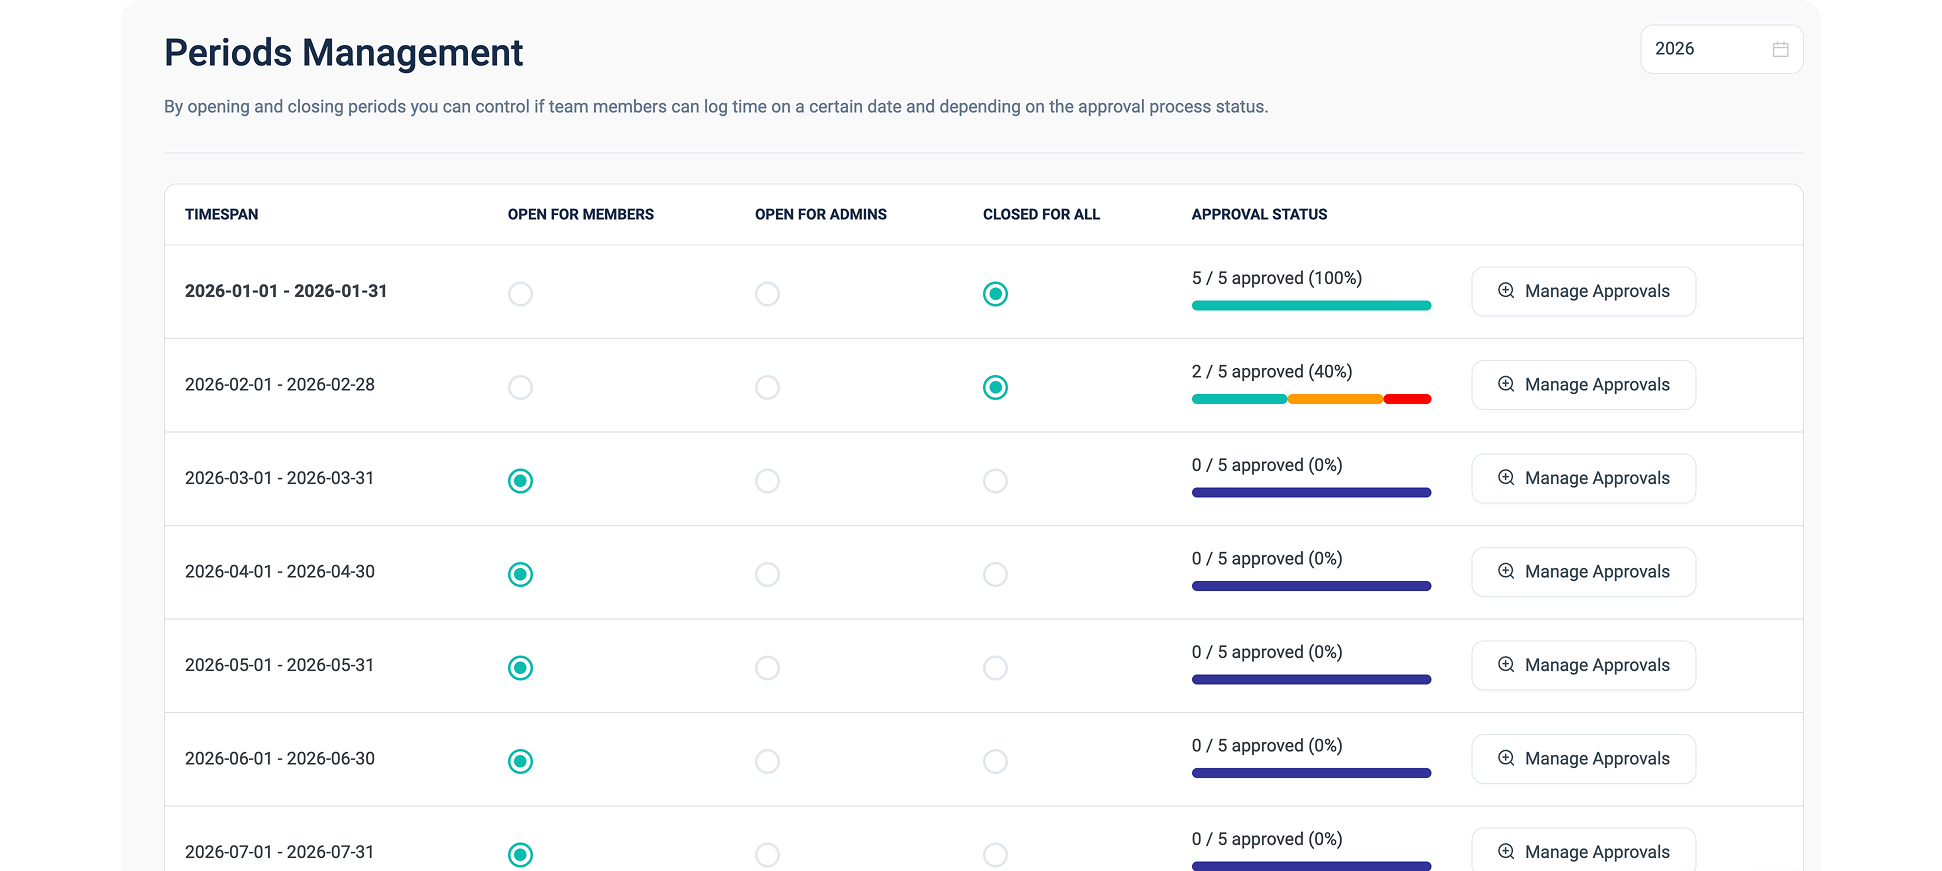Click magnifier icon in January's Manage Approvals
The width and height of the screenshot is (1942, 871).
1506,291
